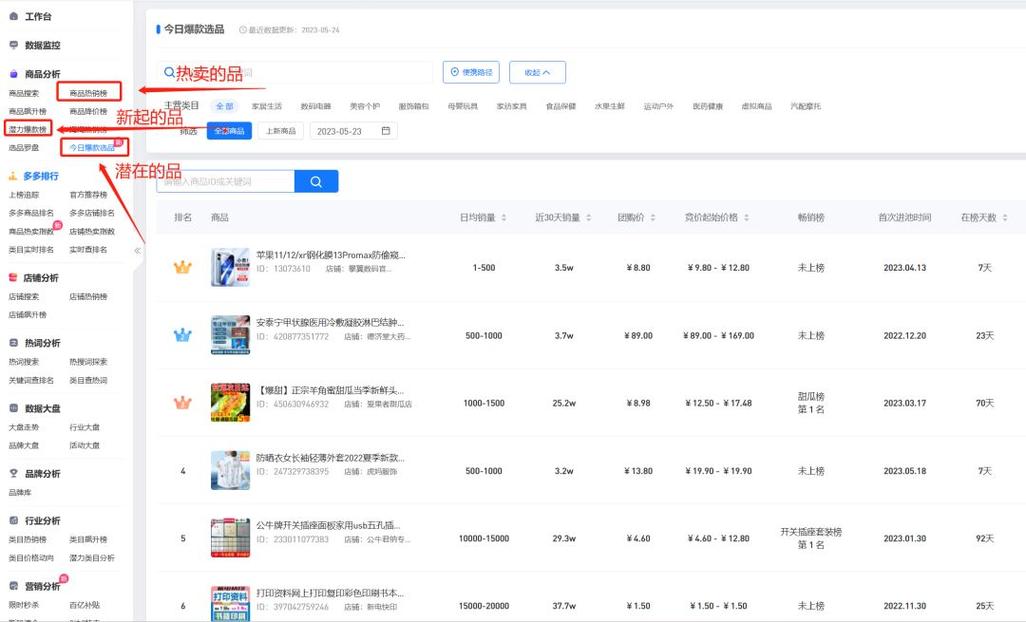Open the 工作台 home icon
This screenshot has width=1026, height=622.
(13, 16)
